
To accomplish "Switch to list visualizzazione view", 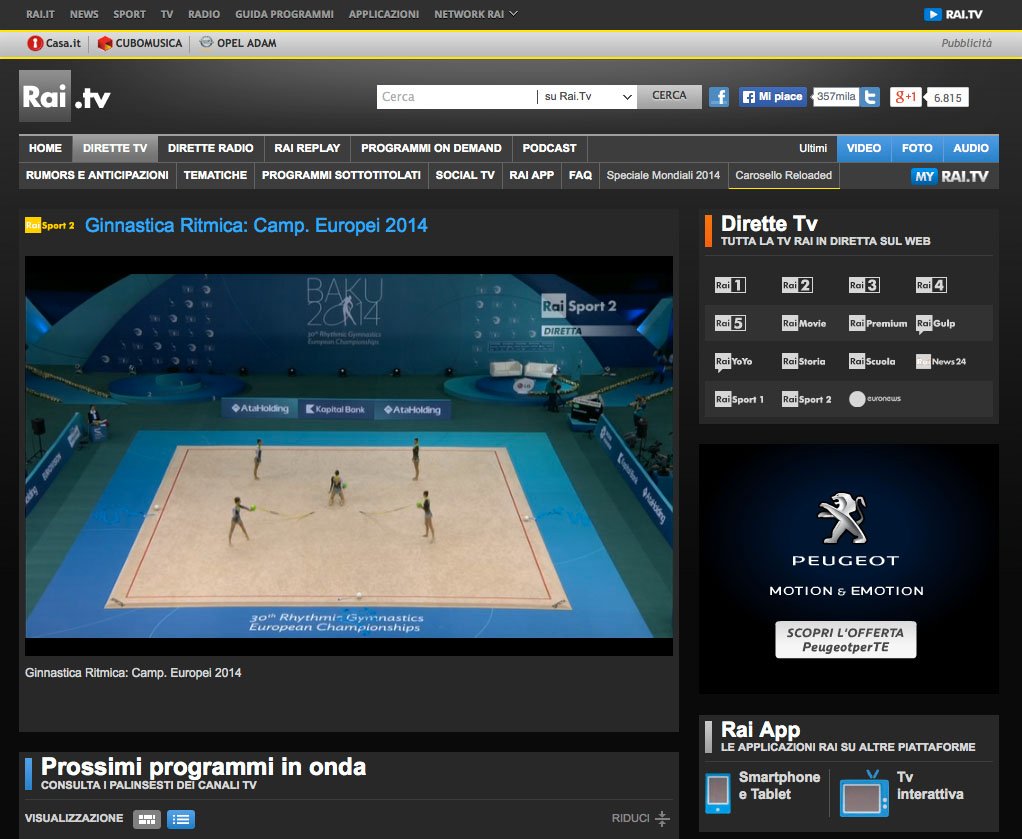I will 181,819.
